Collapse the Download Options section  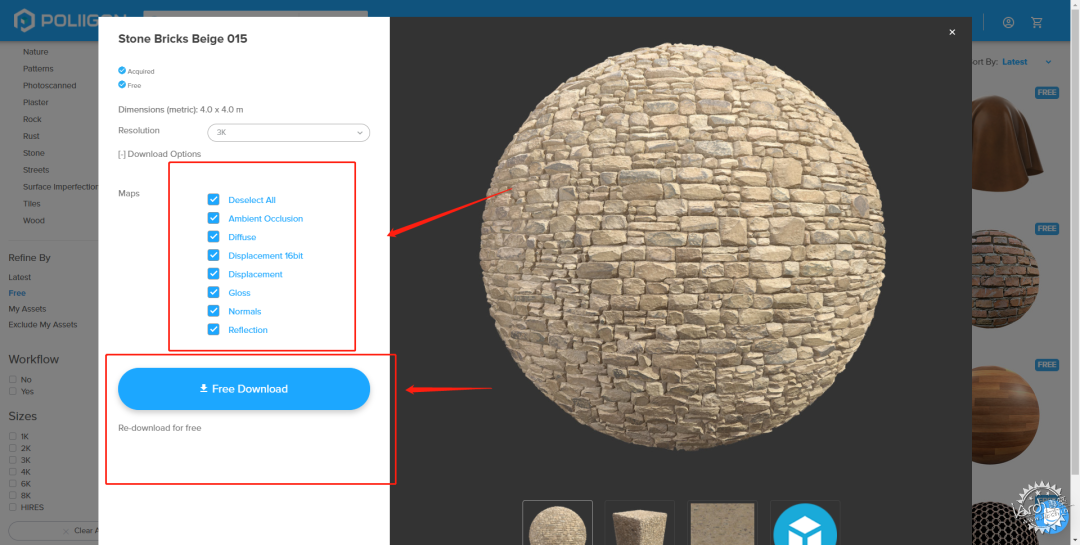pos(159,154)
